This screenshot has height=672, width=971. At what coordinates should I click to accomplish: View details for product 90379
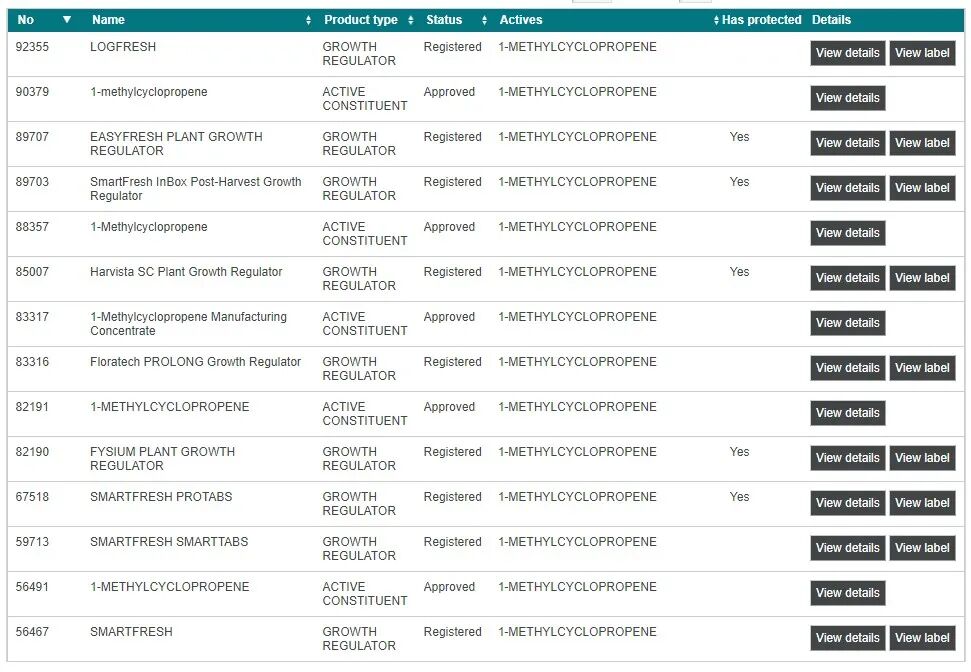coord(848,98)
